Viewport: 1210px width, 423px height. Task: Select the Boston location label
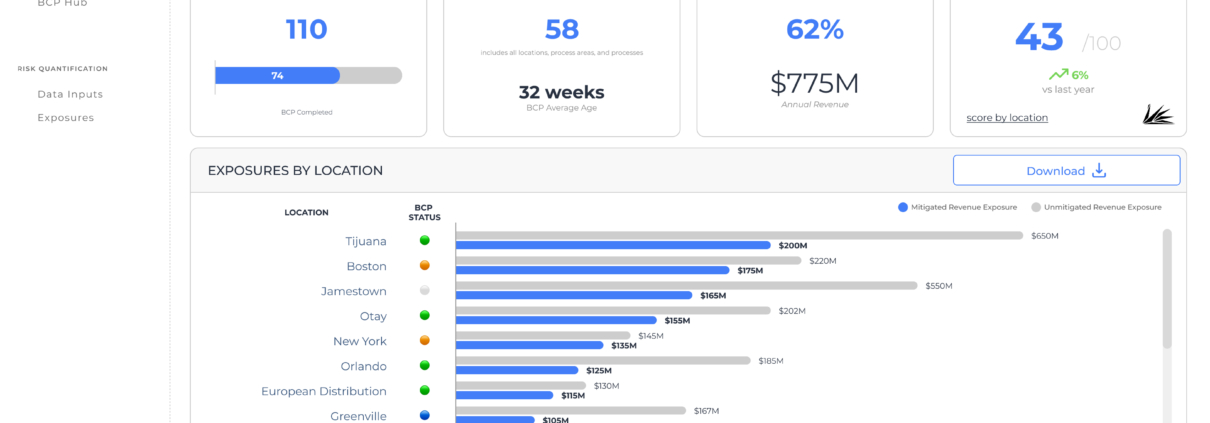[x=366, y=266]
